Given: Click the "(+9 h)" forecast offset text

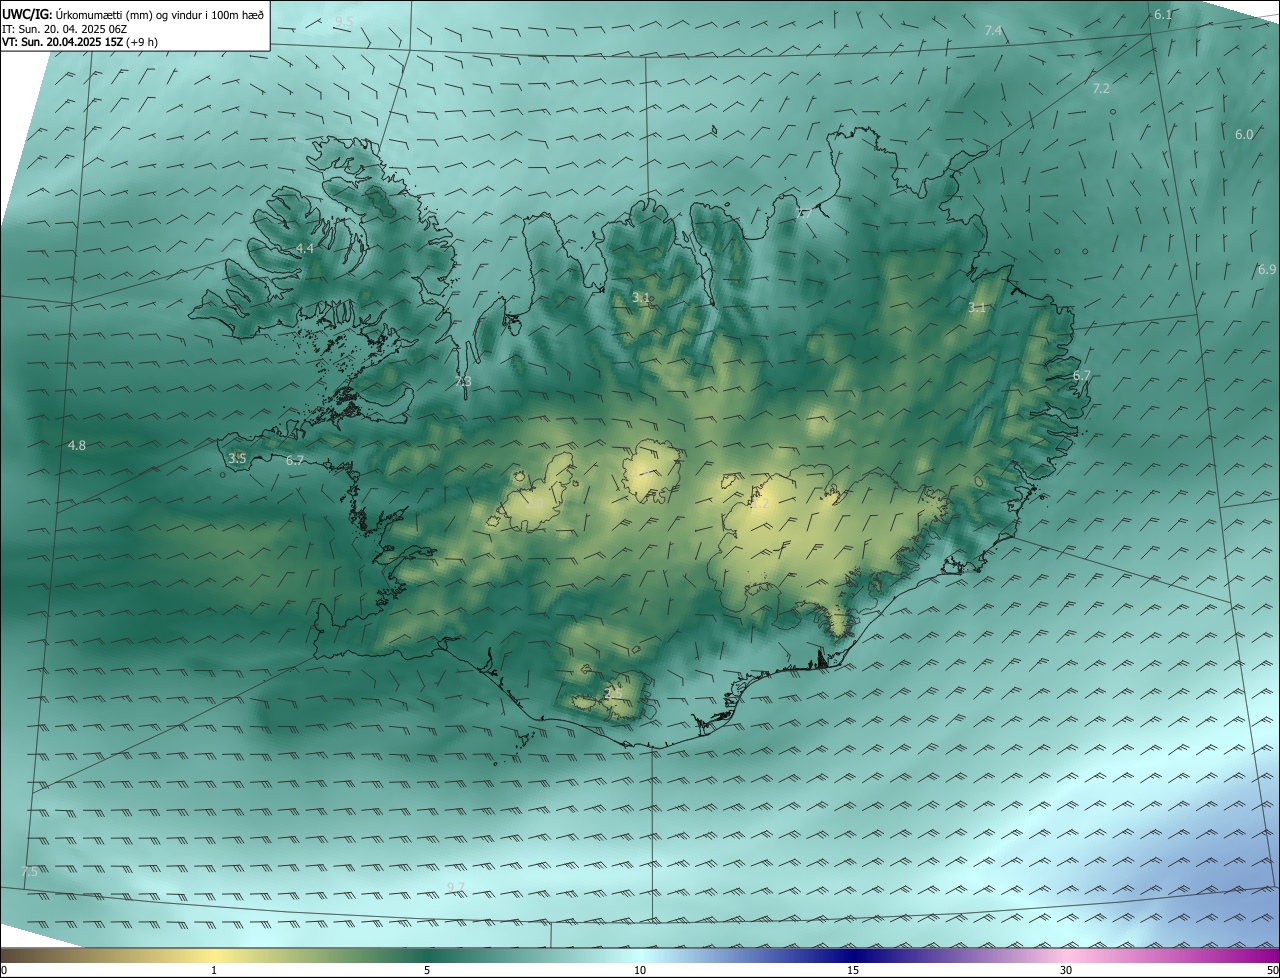Looking at the screenshot, I should click(x=142, y=42).
